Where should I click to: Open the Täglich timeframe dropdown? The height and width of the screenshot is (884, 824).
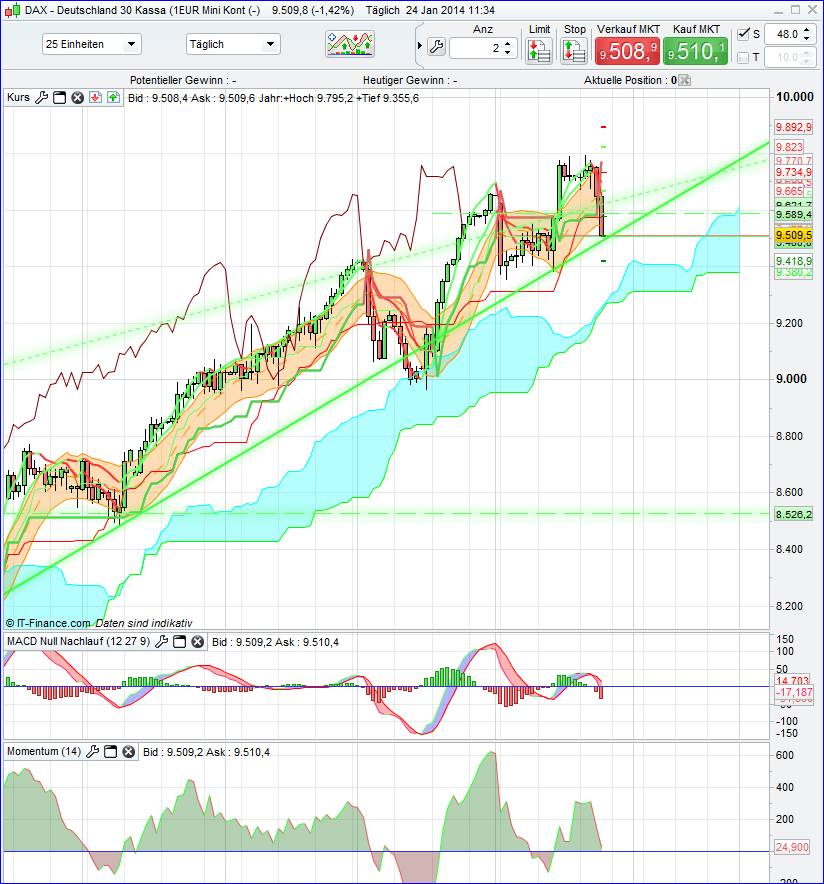[232, 44]
